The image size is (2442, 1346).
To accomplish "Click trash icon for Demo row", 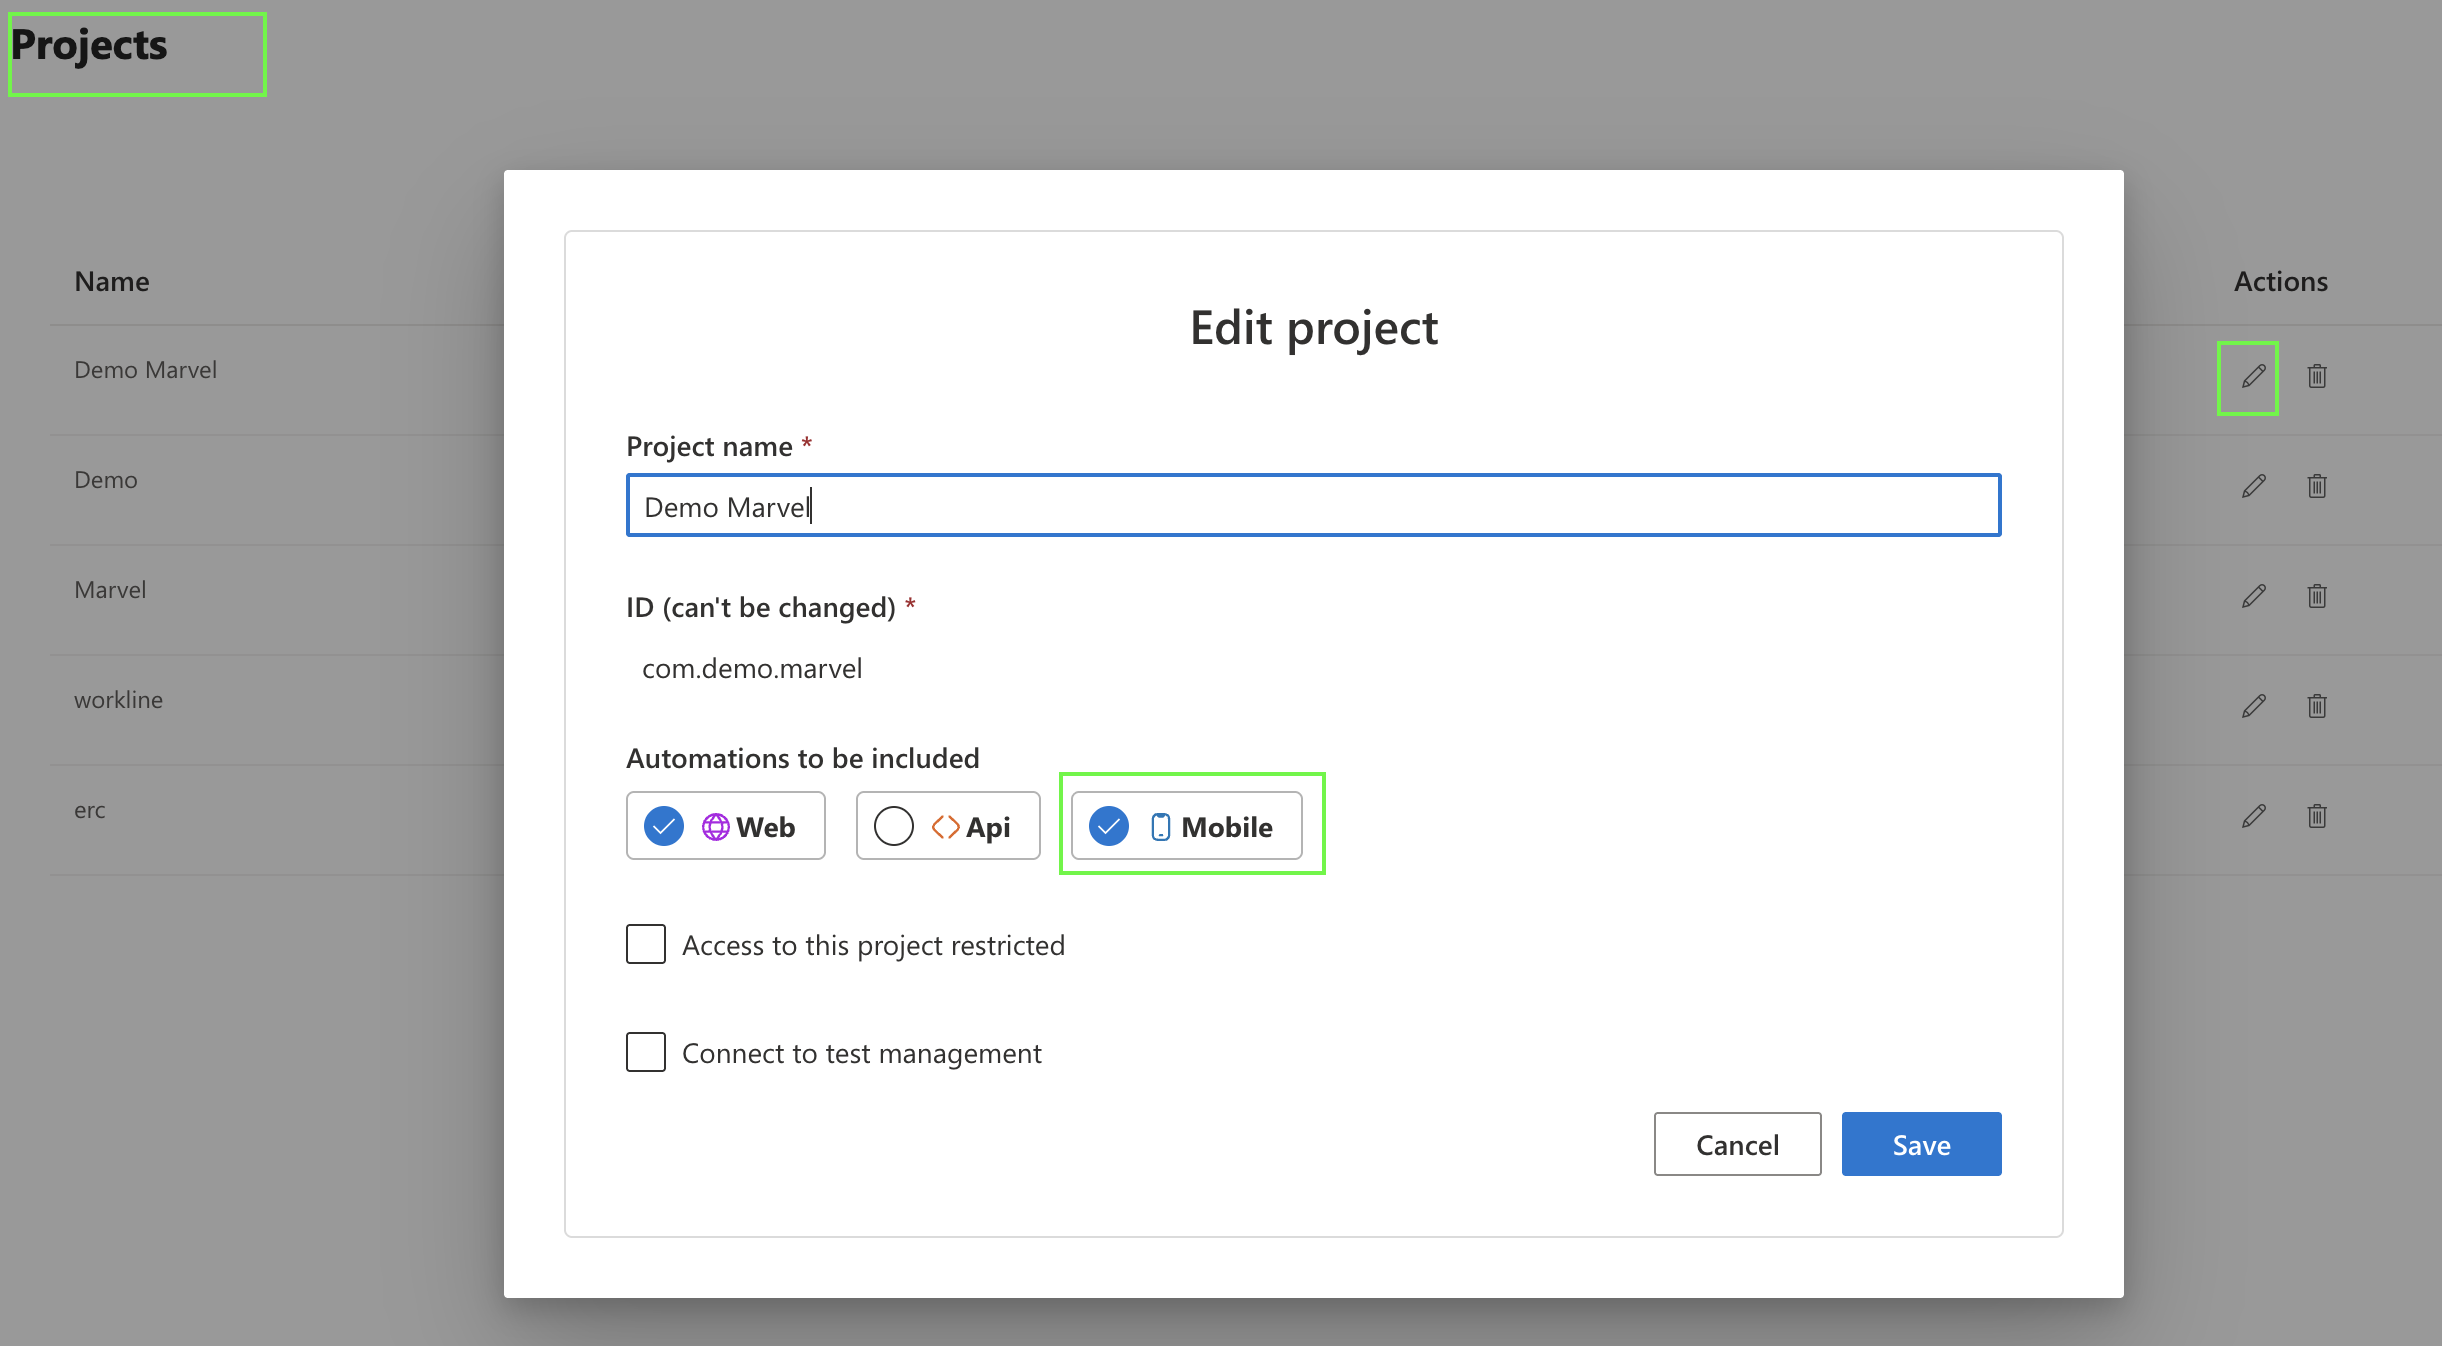I will (x=2316, y=487).
